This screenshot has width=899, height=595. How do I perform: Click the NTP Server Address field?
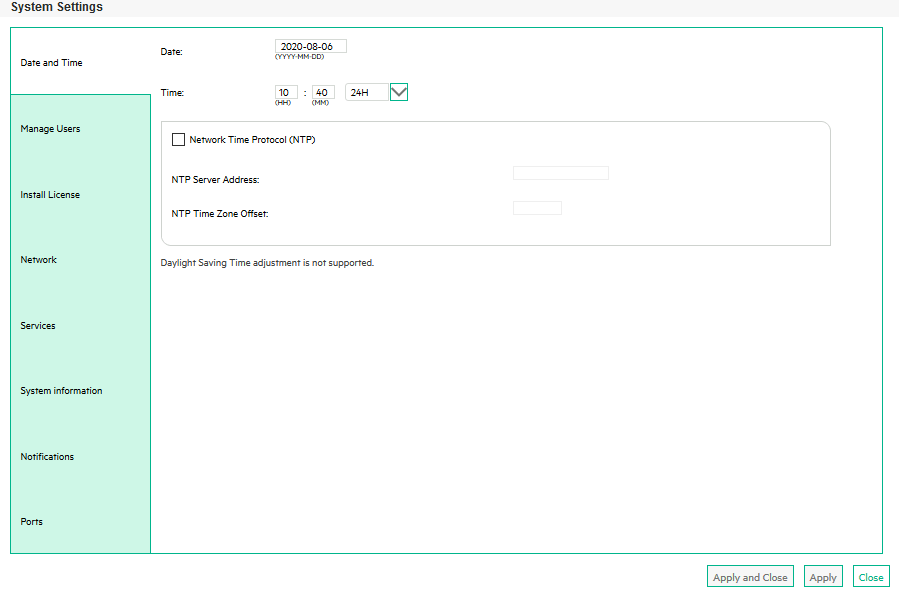pyautogui.click(x=561, y=173)
